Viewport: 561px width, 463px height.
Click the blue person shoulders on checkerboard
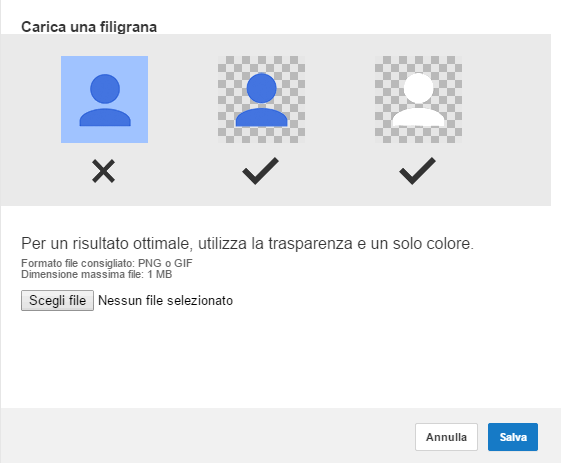click(262, 117)
